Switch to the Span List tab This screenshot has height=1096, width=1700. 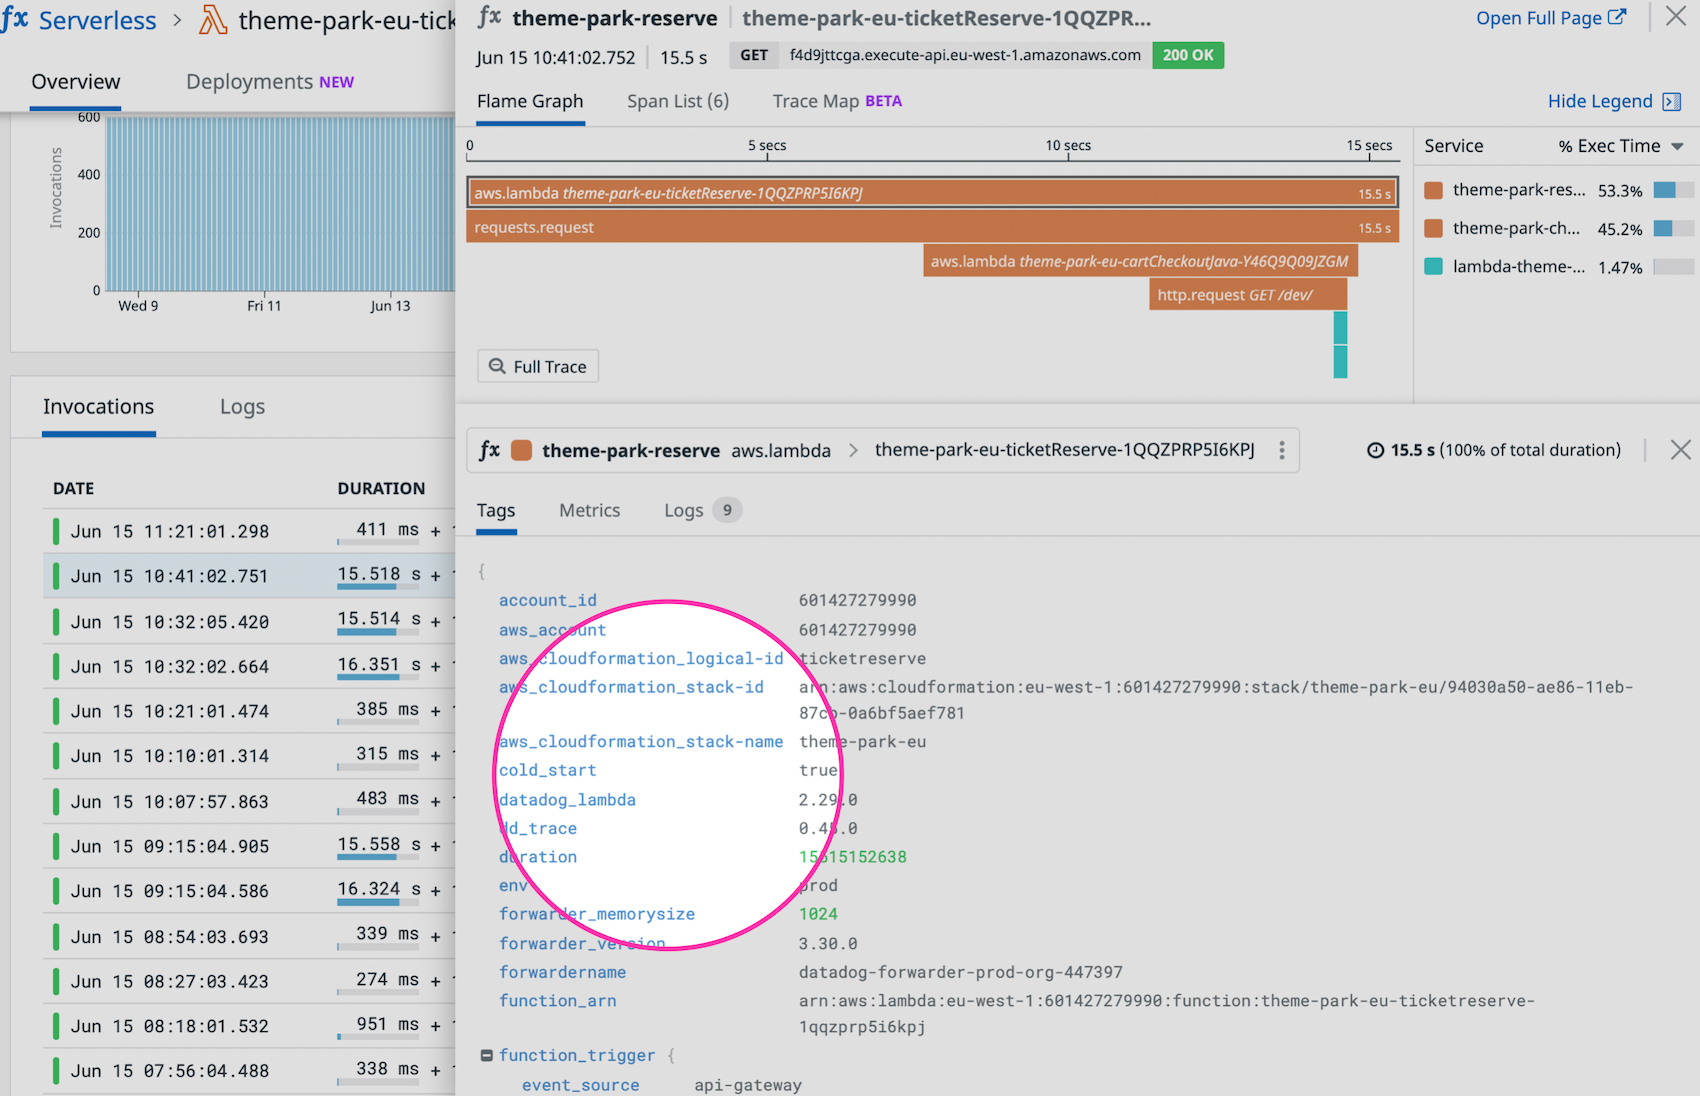point(677,101)
